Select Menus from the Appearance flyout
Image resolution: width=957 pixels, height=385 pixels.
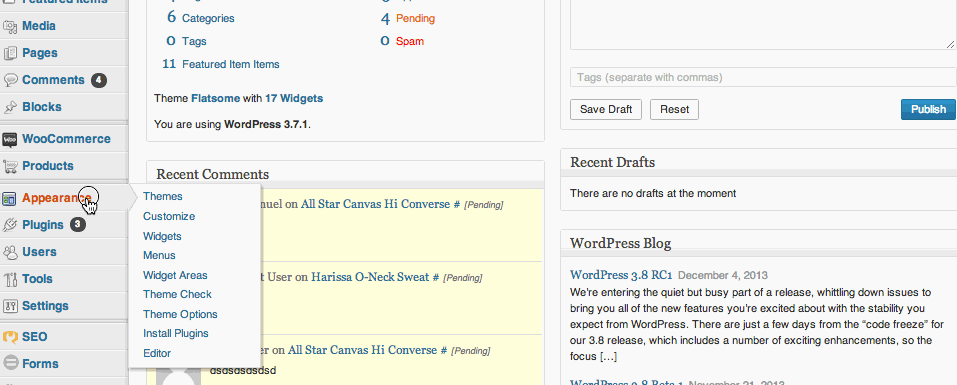click(x=159, y=256)
